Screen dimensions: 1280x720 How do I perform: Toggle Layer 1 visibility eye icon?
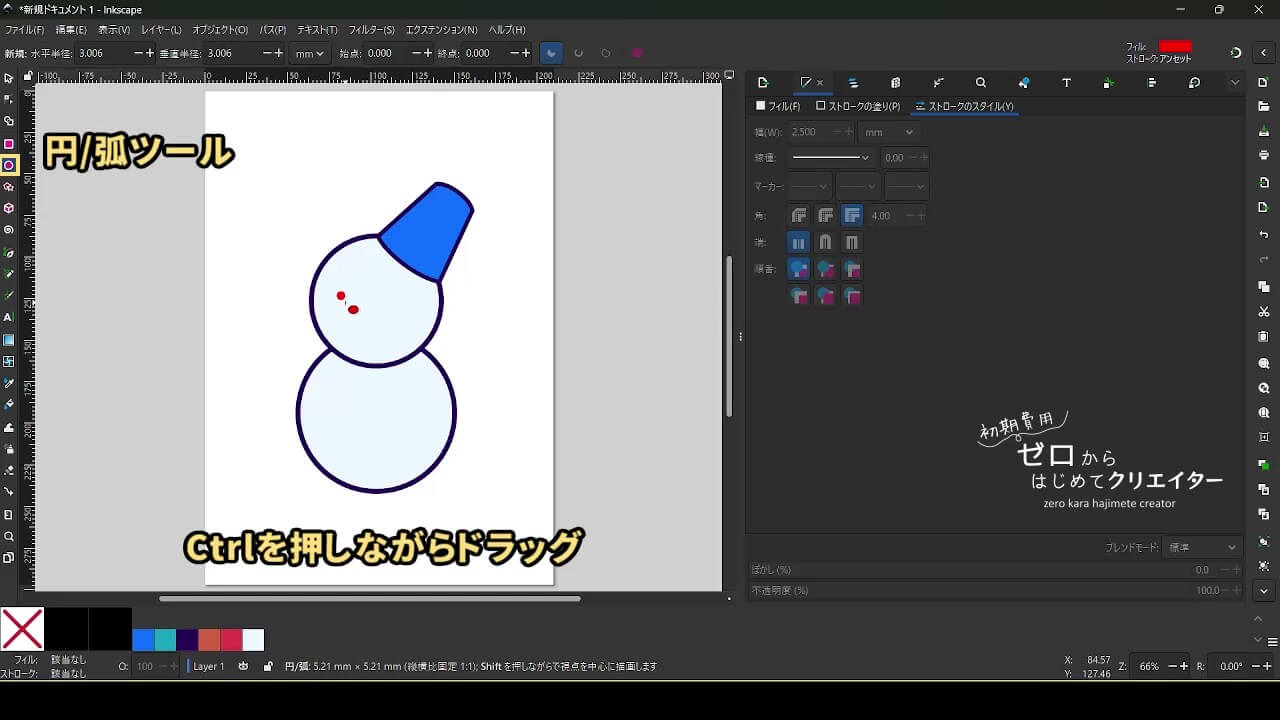(243, 666)
